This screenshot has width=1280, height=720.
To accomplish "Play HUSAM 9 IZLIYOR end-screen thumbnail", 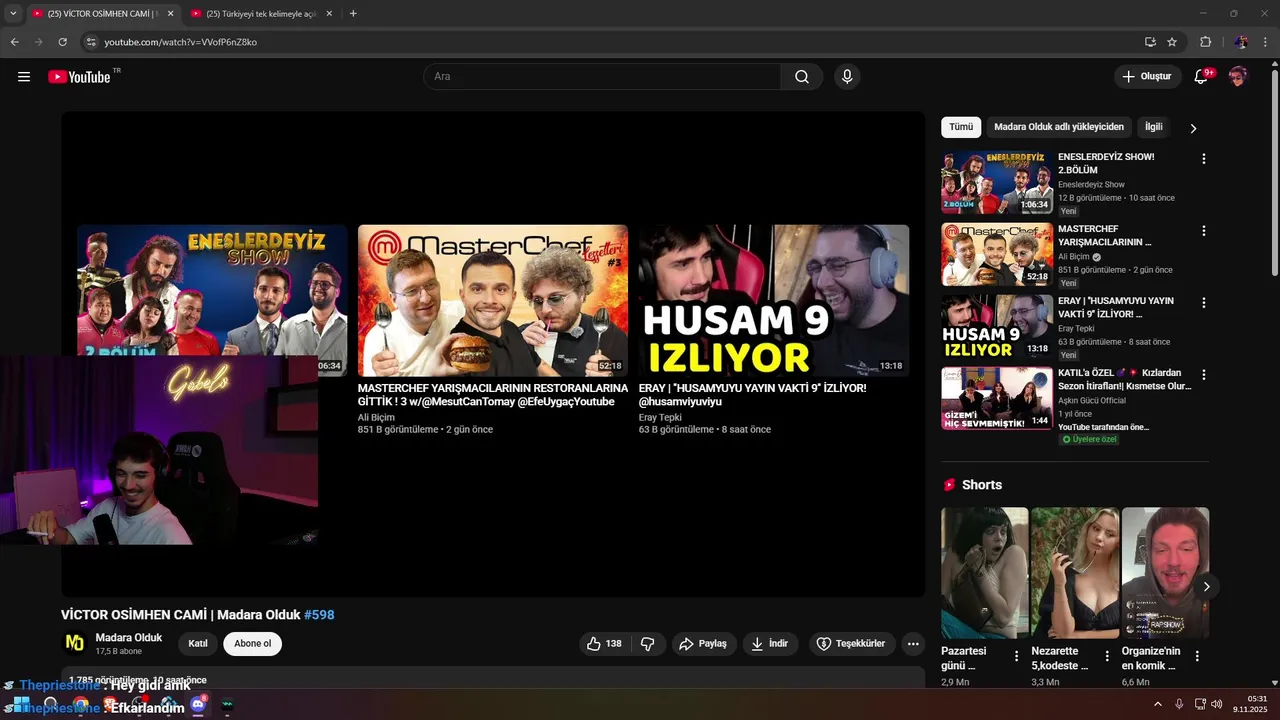I will [x=774, y=300].
